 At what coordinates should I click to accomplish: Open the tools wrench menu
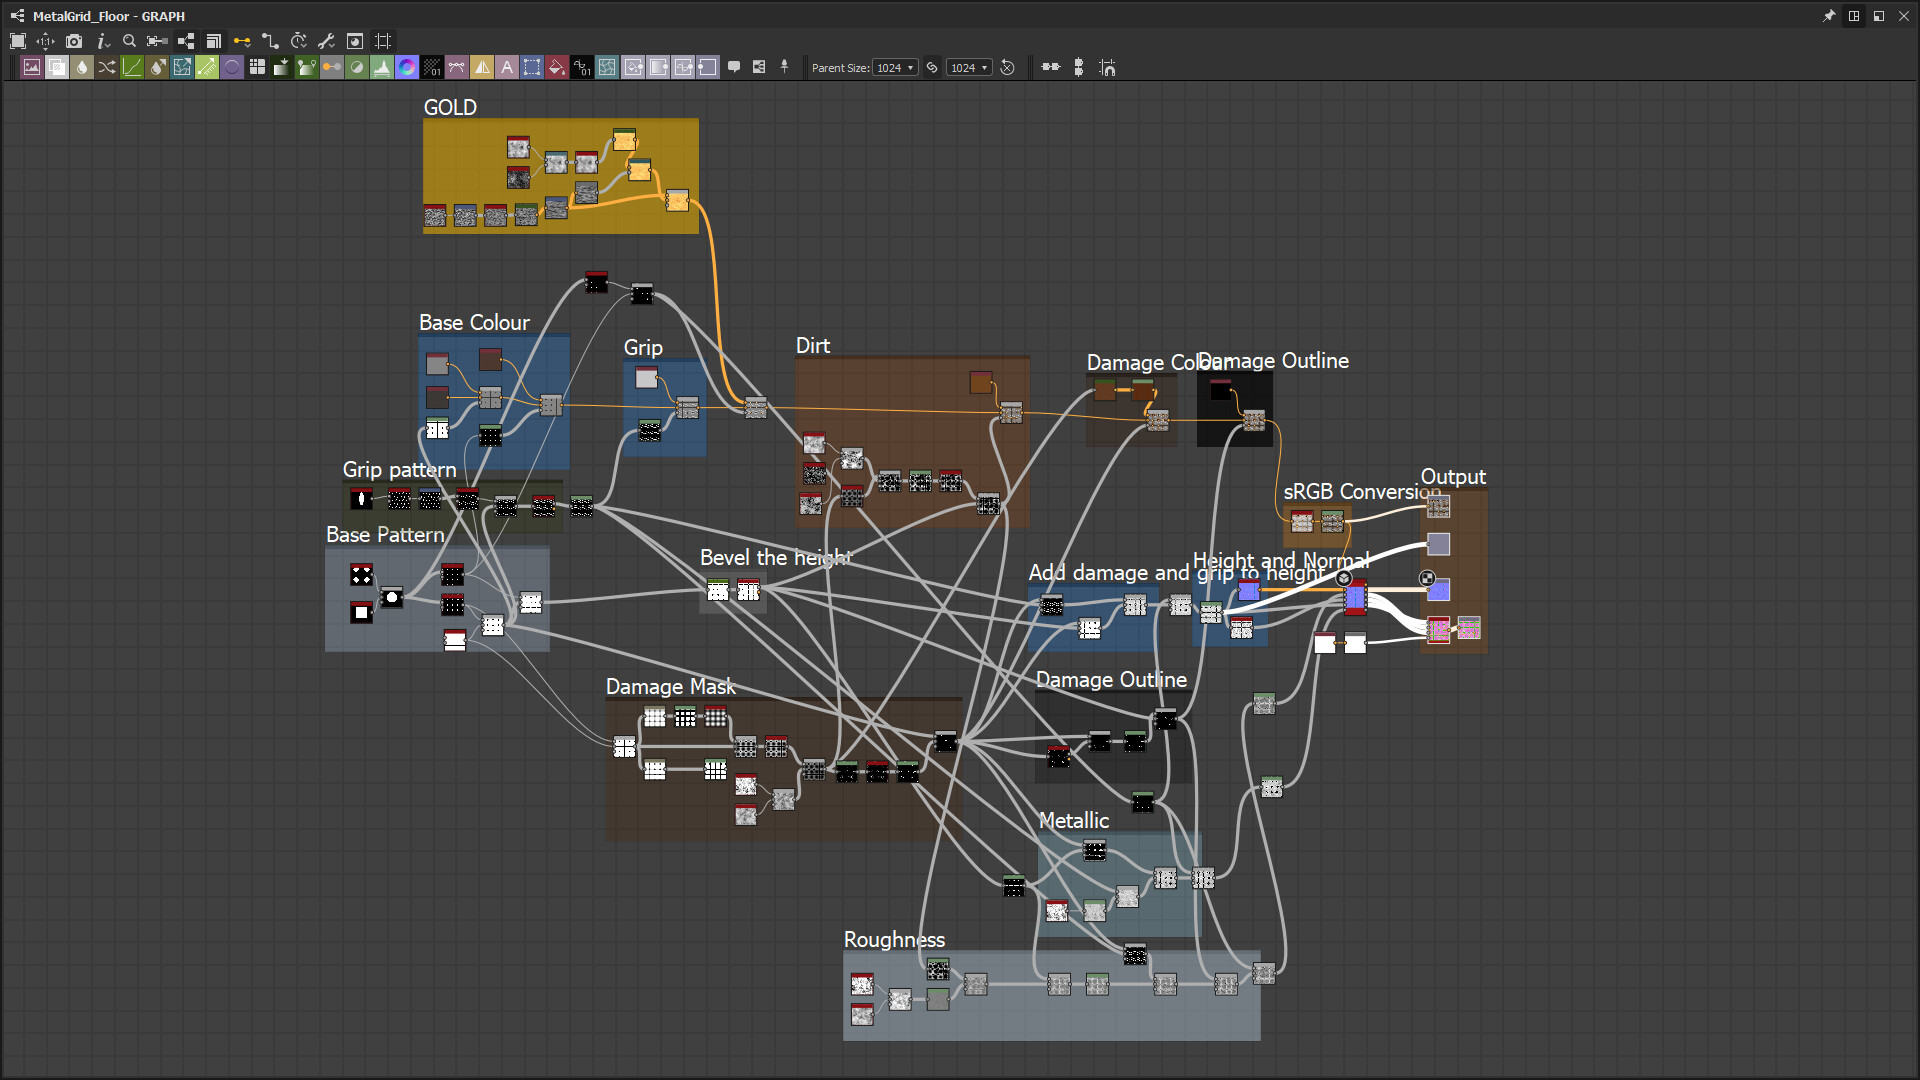click(x=326, y=41)
